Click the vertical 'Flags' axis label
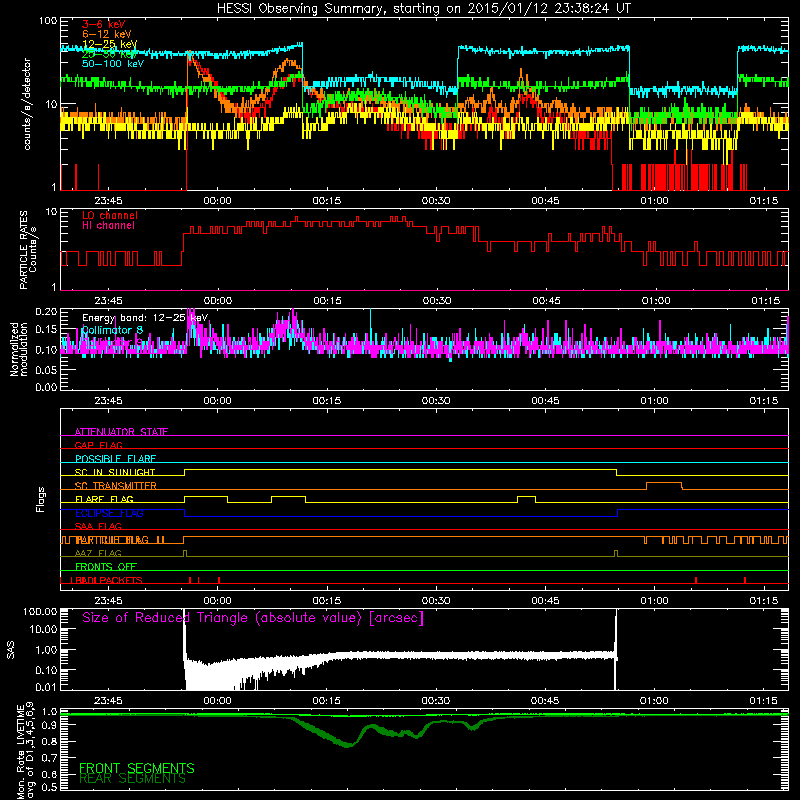The image size is (800, 800). click(41, 499)
